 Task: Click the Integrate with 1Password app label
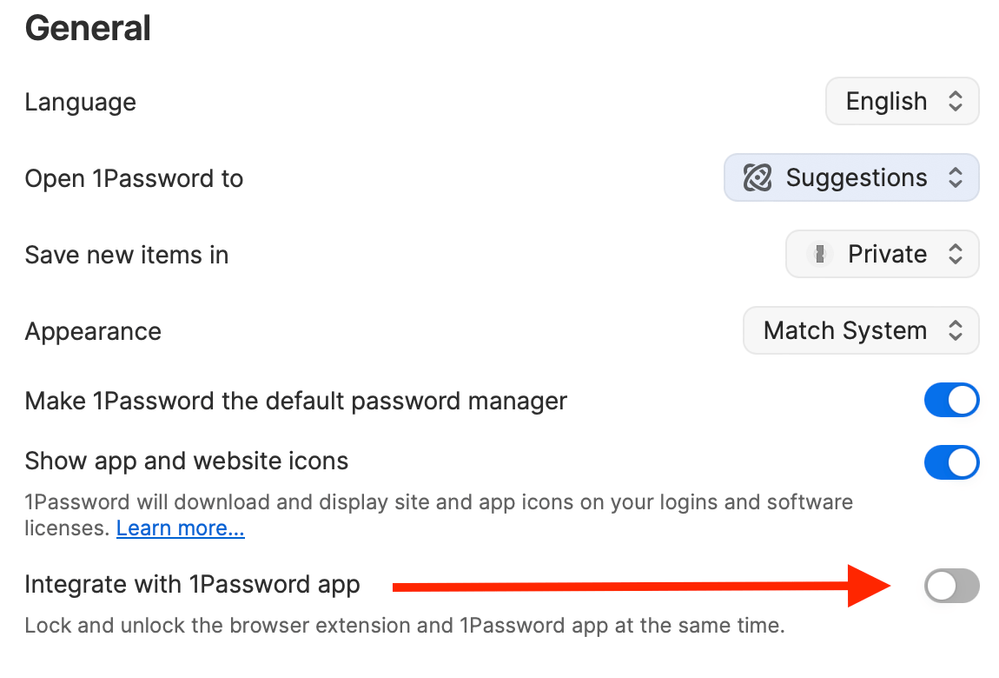pyautogui.click(x=192, y=584)
